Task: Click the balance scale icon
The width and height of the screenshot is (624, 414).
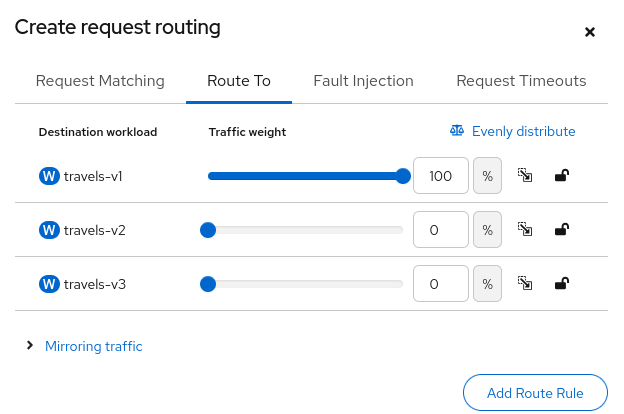Action: [457, 131]
